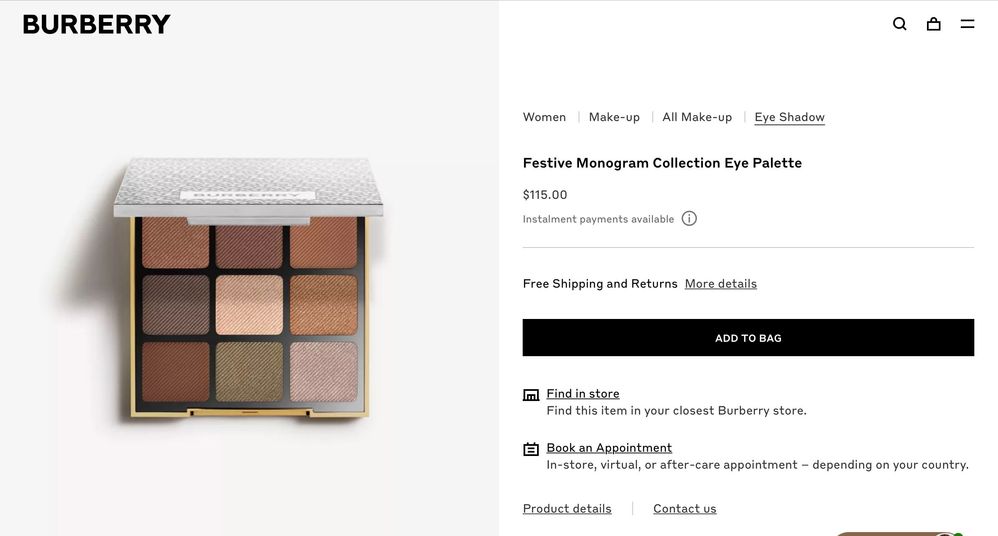Go to homepage via Burberry logo

coord(97,24)
